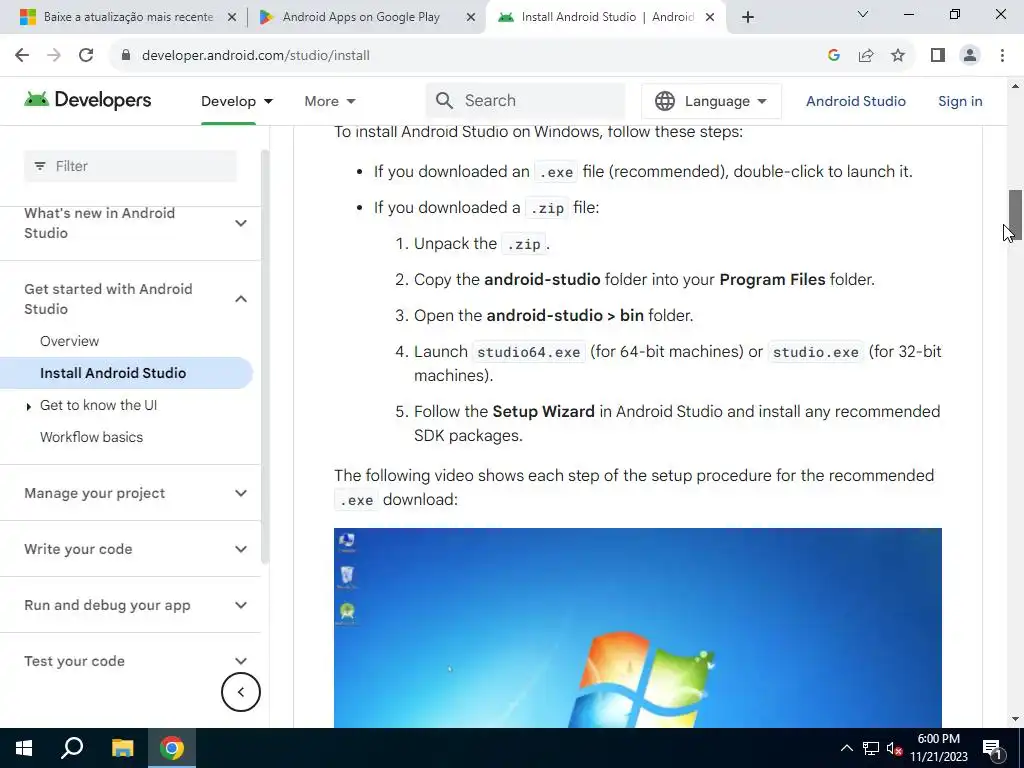Close the Baixe a atualização tab
1024x768 pixels.
click(231, 18)
